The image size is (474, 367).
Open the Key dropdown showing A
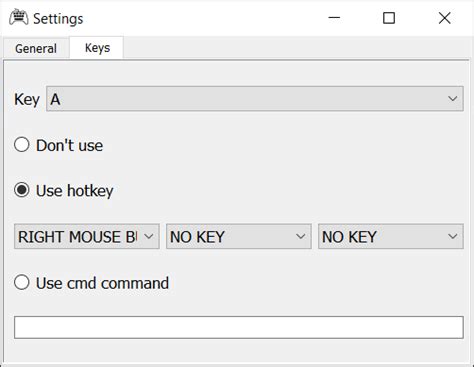pos(255,99)
